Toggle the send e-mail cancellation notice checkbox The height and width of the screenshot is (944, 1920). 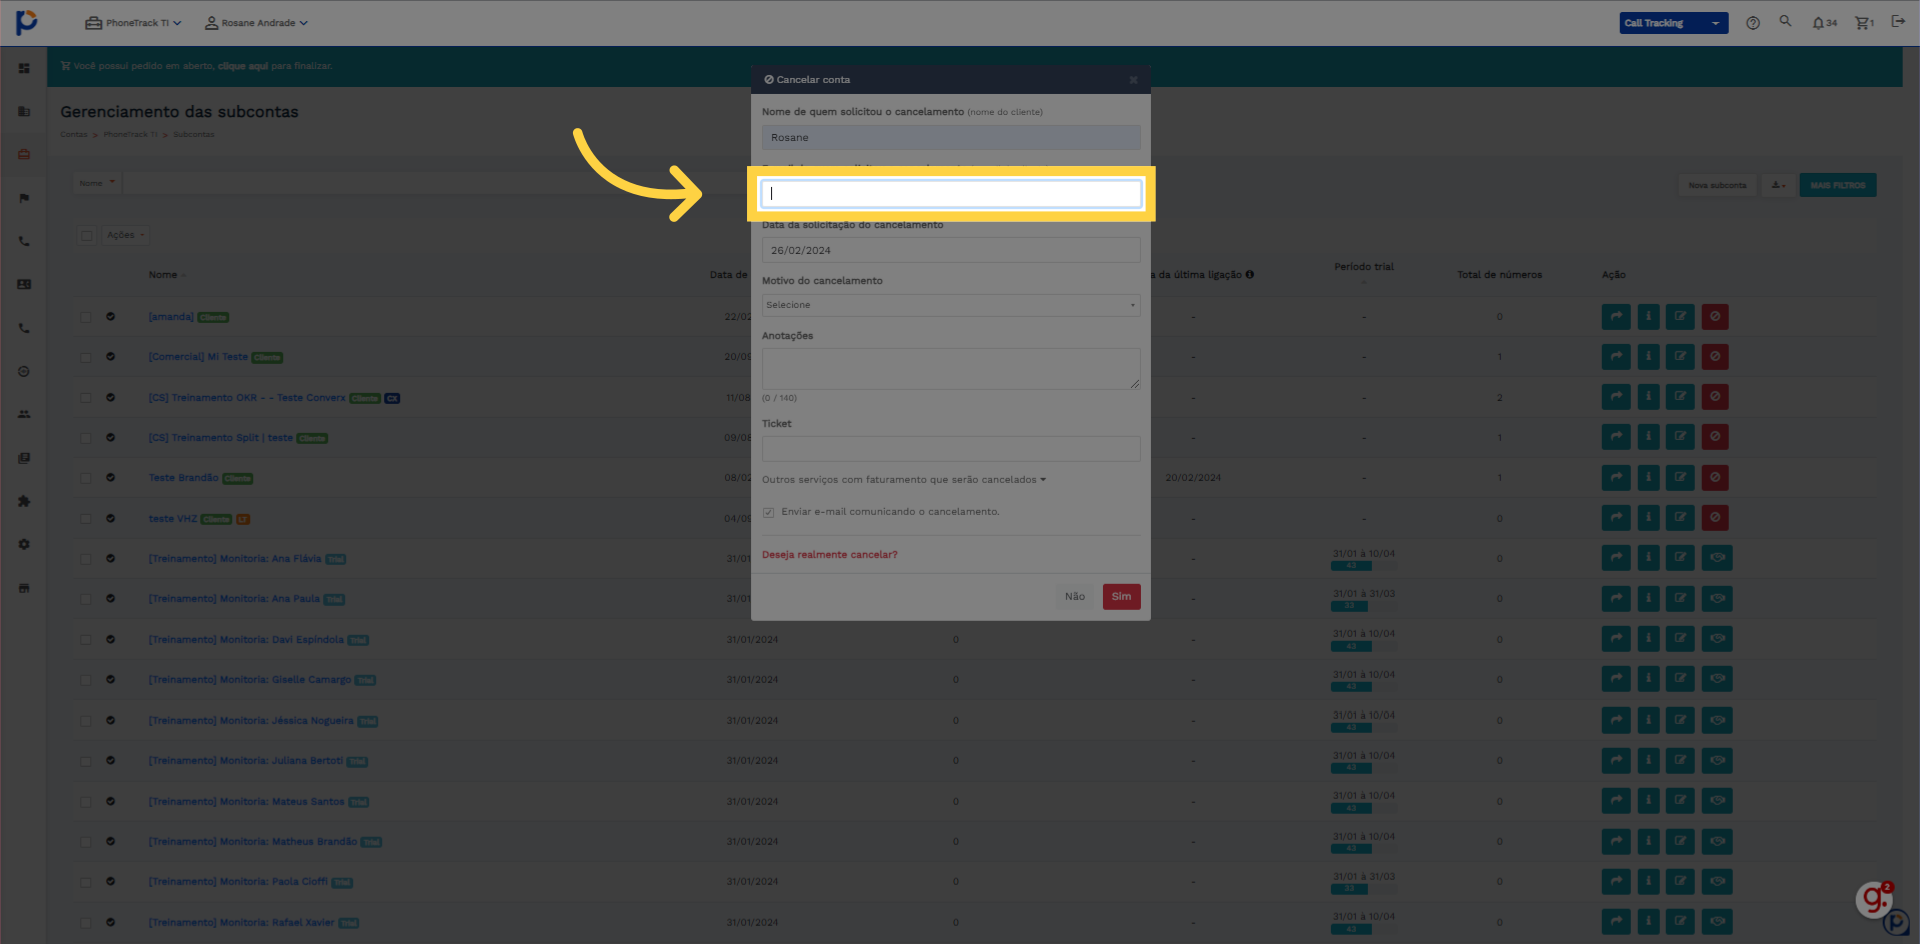coord(768,512)
